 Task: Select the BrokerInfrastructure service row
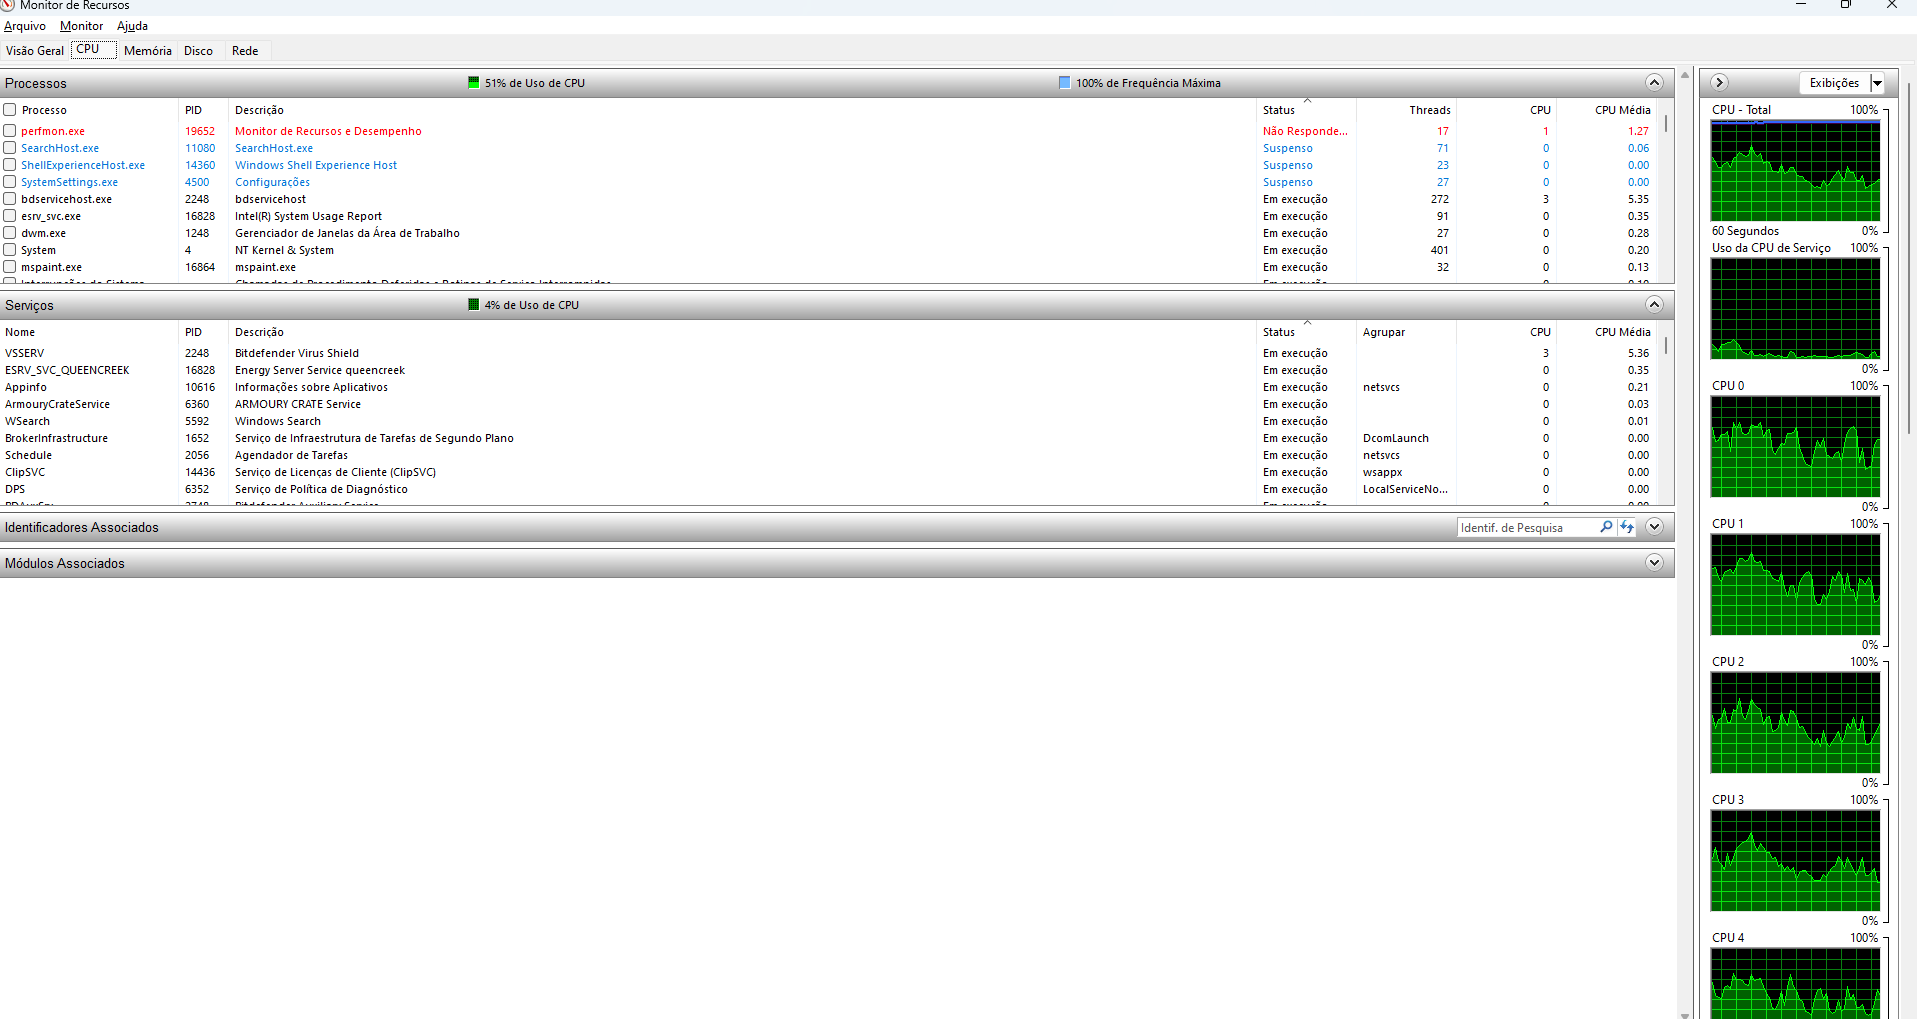(x=828, y=438)
